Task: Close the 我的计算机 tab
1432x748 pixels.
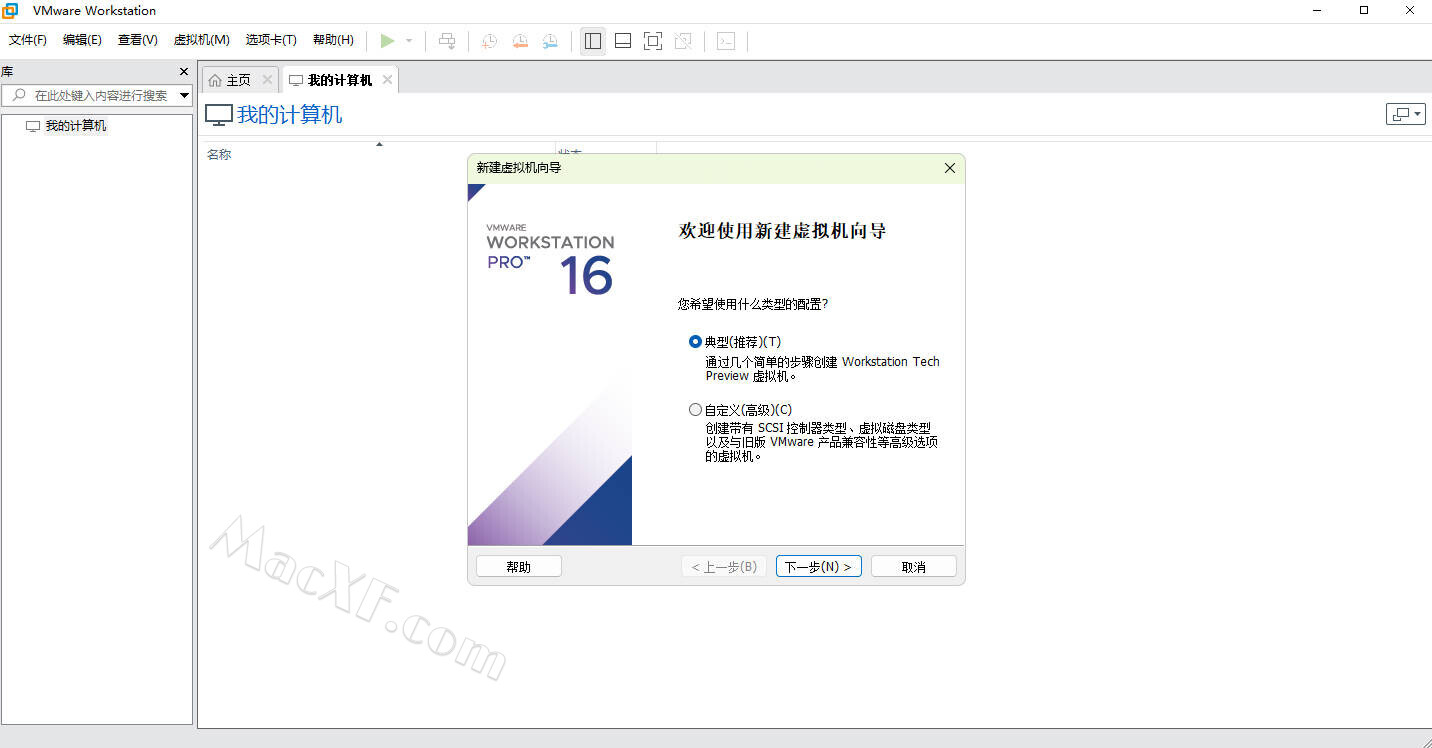Action: click(x=386, y=80)
